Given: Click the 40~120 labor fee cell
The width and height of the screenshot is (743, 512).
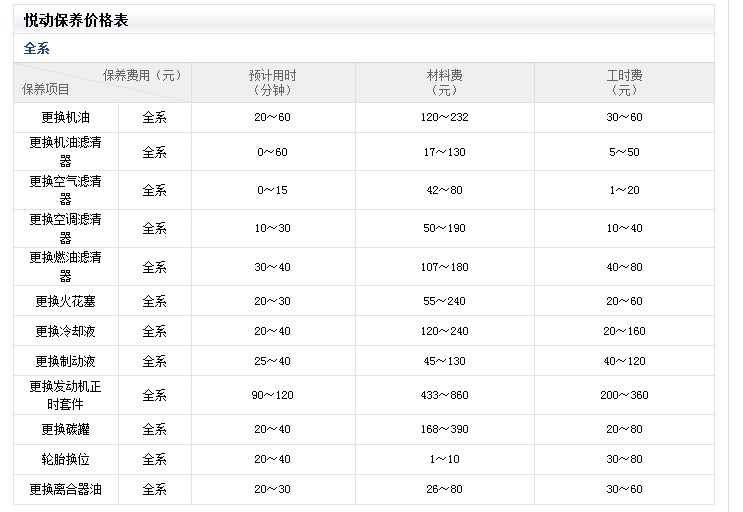Looking at the screenshot, I should point(625,361).
